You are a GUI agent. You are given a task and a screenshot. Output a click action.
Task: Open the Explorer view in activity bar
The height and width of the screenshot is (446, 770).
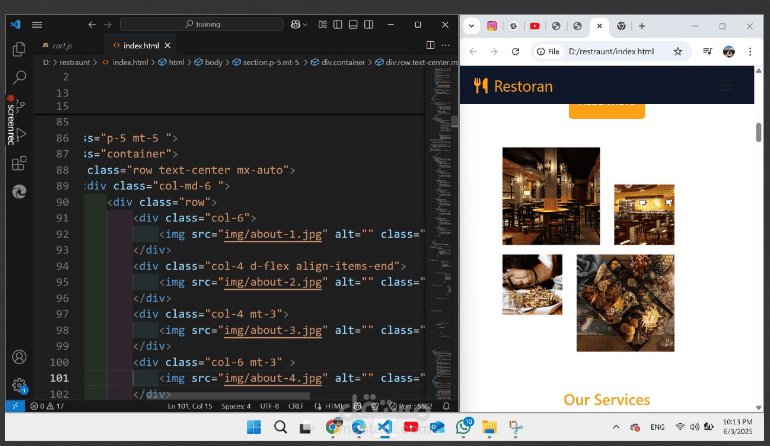[x=19, y=49]
